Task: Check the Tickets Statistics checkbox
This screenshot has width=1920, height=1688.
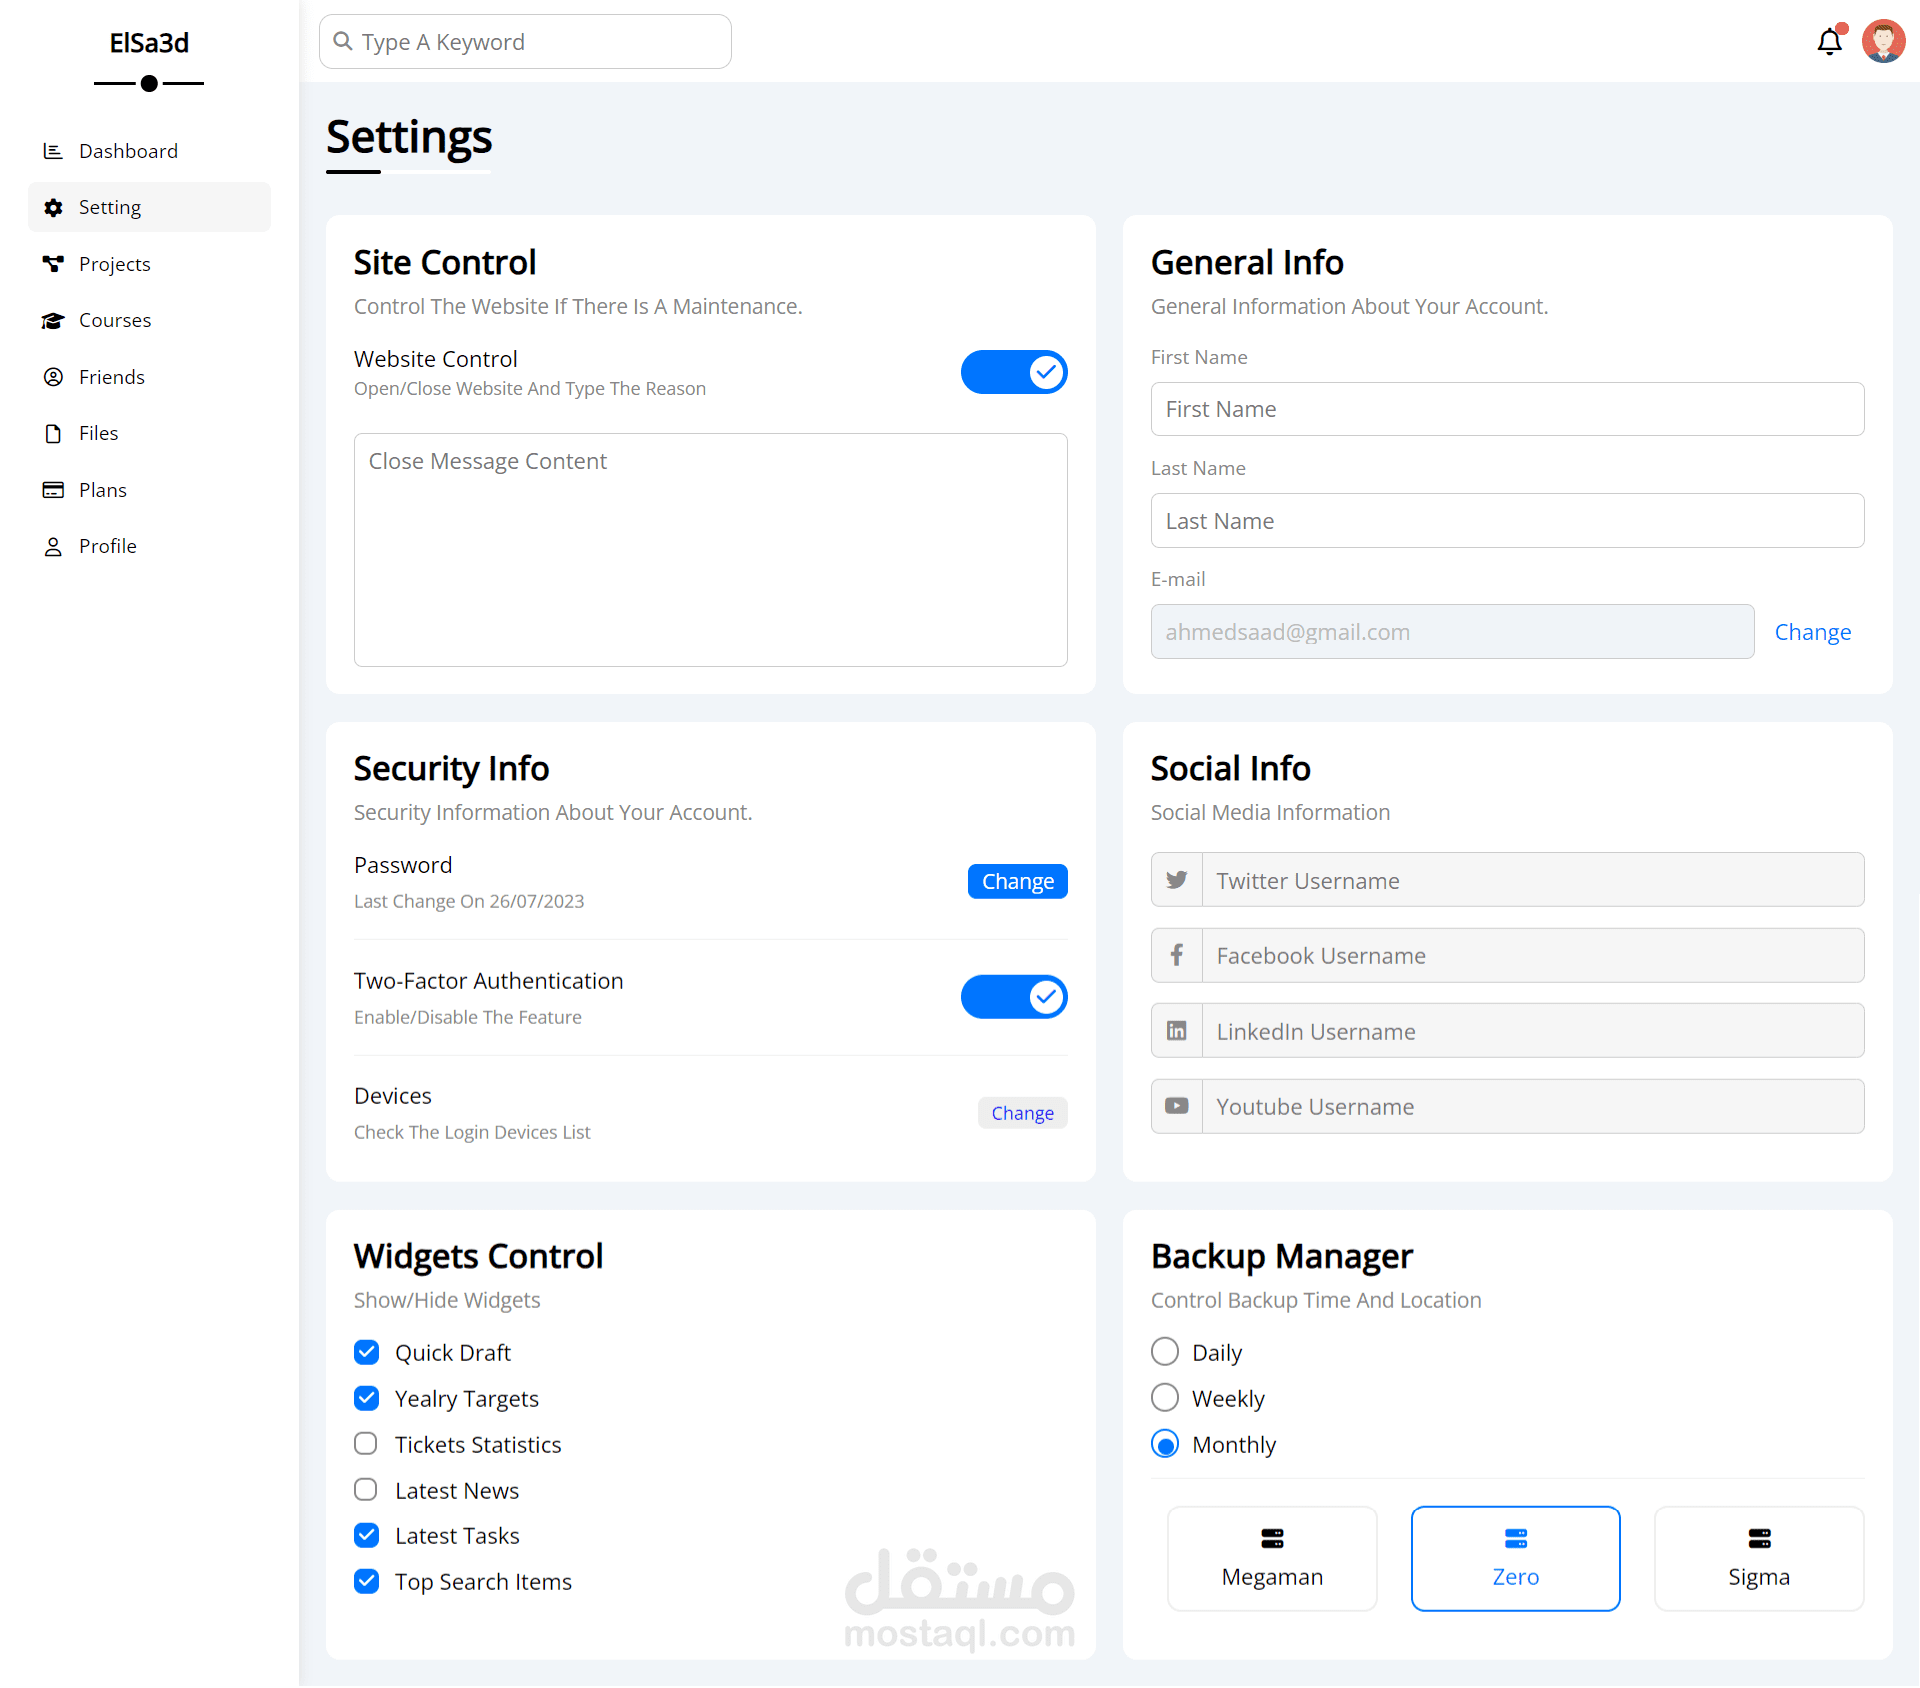Action: (366, 1444)
